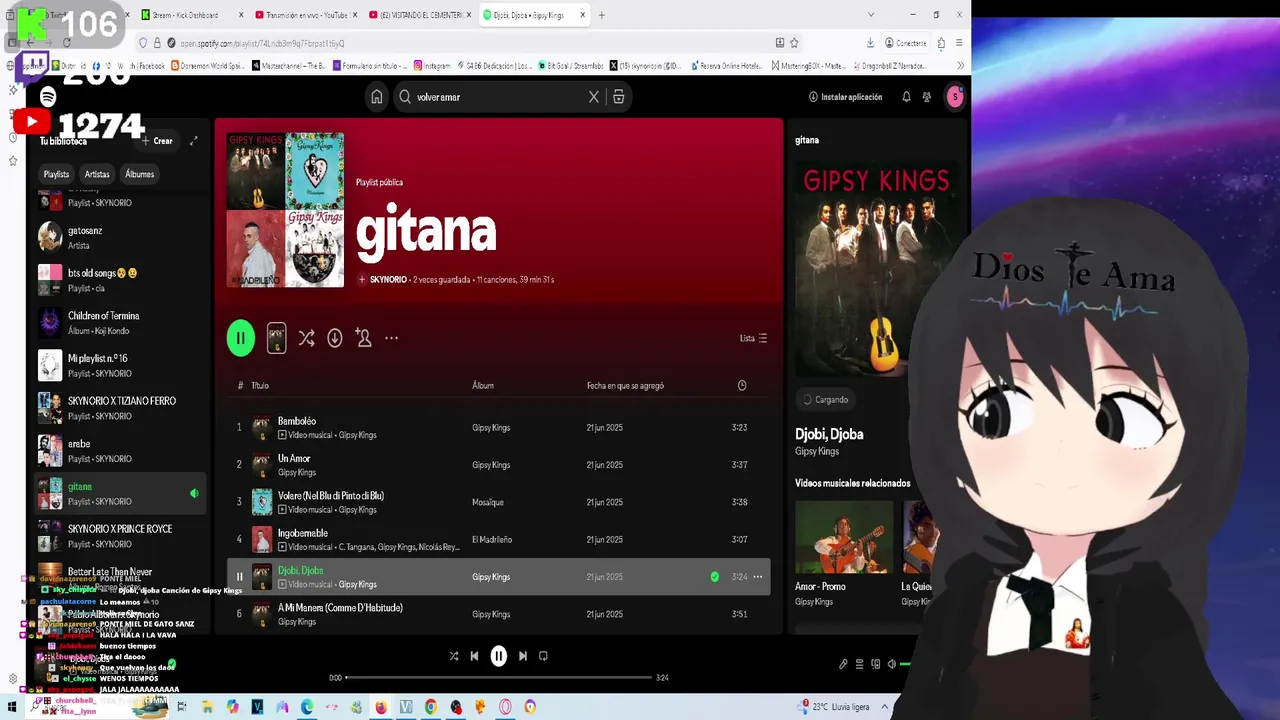This screenshot has width=1280, height=720.
Task: Open El Madrileño album link
Action: coord(492,540)
